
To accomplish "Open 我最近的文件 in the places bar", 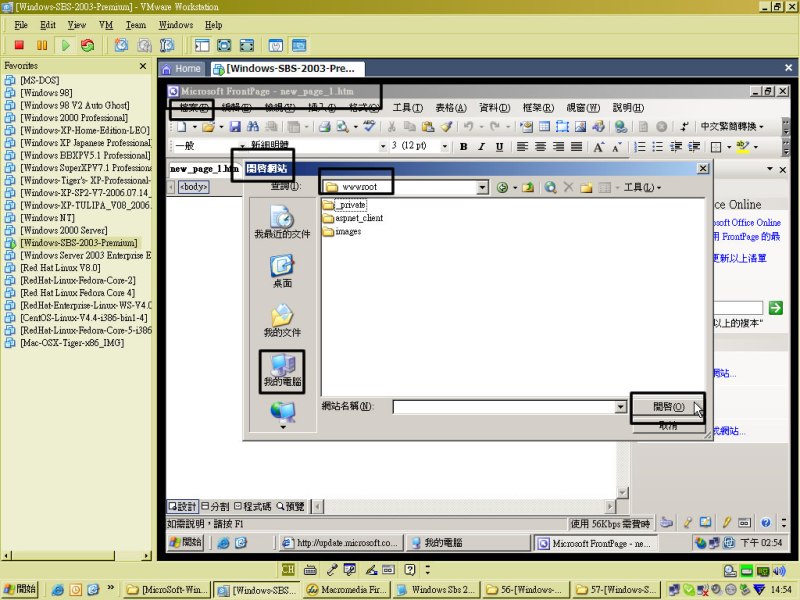I will click(x=282, y=222).
